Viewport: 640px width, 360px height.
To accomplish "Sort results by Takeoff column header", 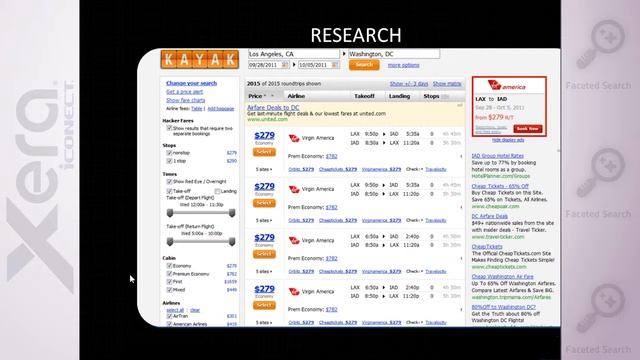I will click(364, 96).
